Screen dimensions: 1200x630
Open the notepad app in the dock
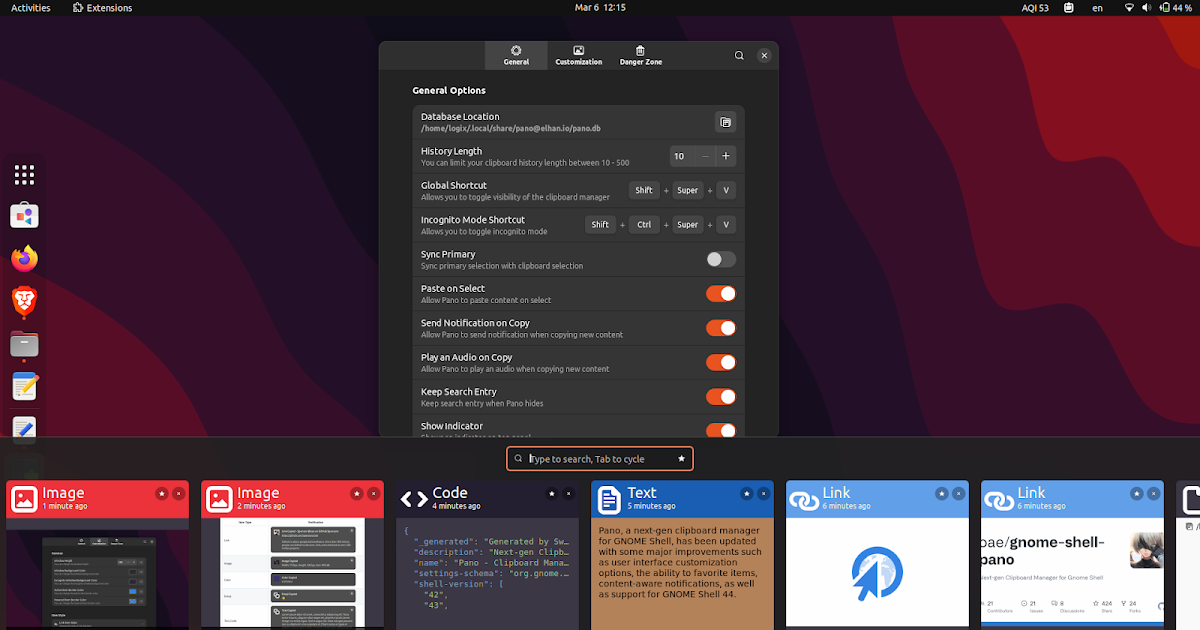click(x=25, y=386)
